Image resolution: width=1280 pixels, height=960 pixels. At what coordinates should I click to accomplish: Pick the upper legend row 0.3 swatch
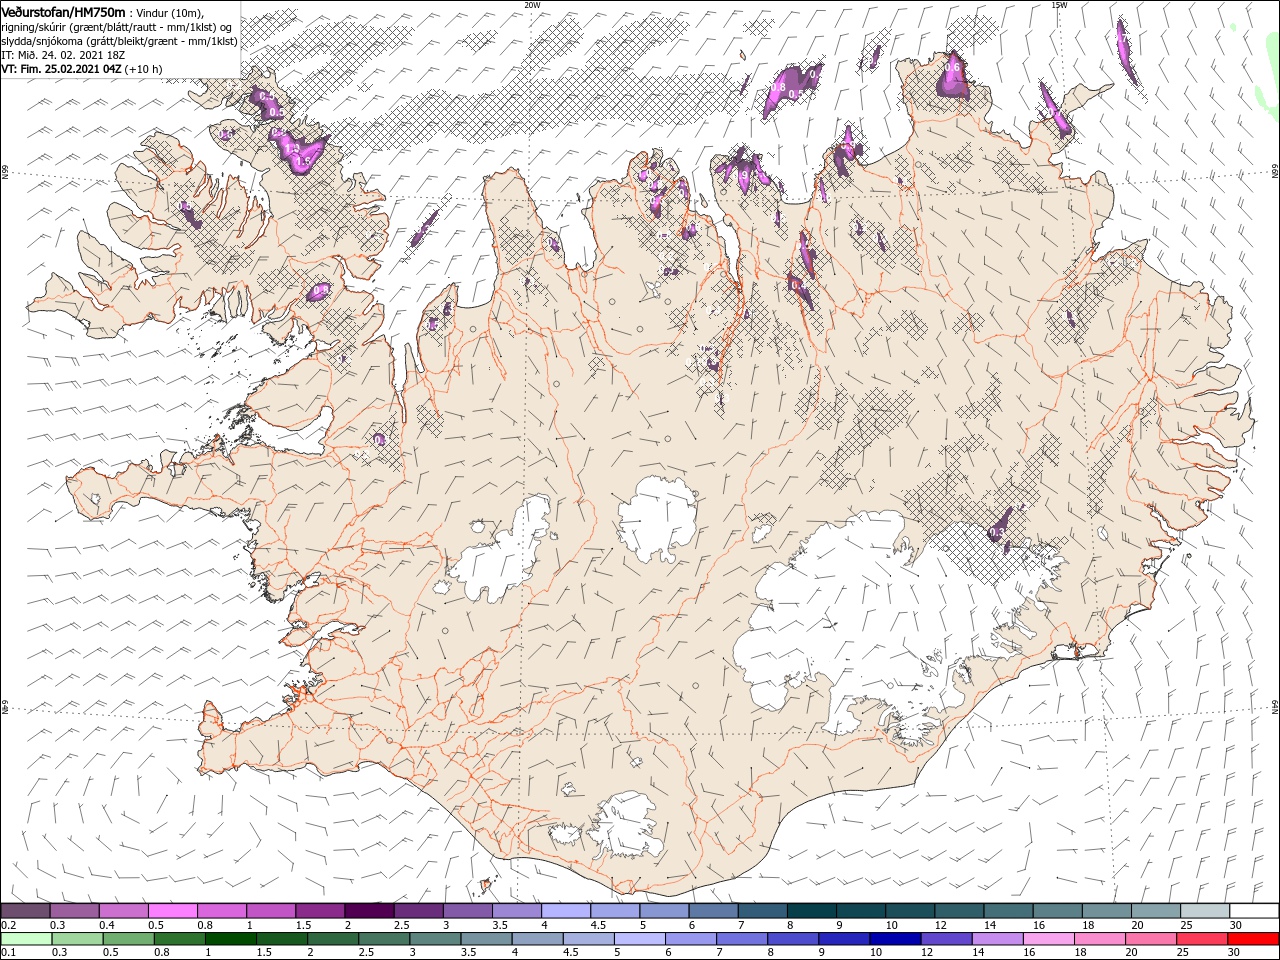(x=74, y=910)
